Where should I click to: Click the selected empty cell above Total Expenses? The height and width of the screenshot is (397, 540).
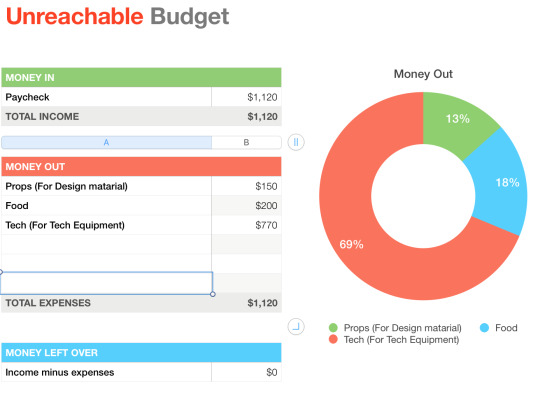[106, 283]
